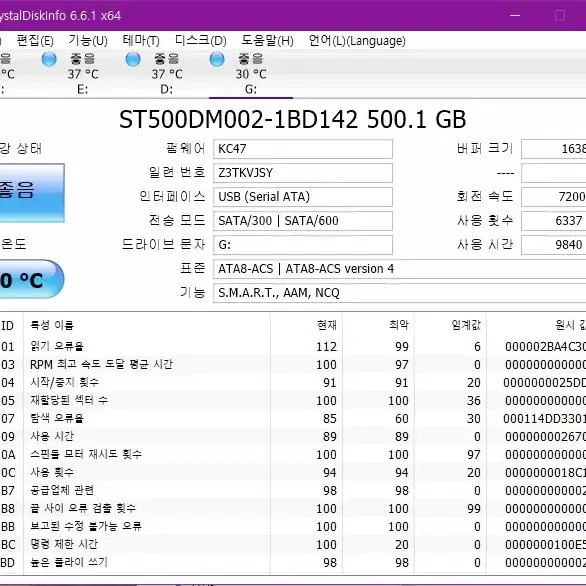Click the 임계값 column header
This screenshot has height=586, width=586.
tap(450, 325)
